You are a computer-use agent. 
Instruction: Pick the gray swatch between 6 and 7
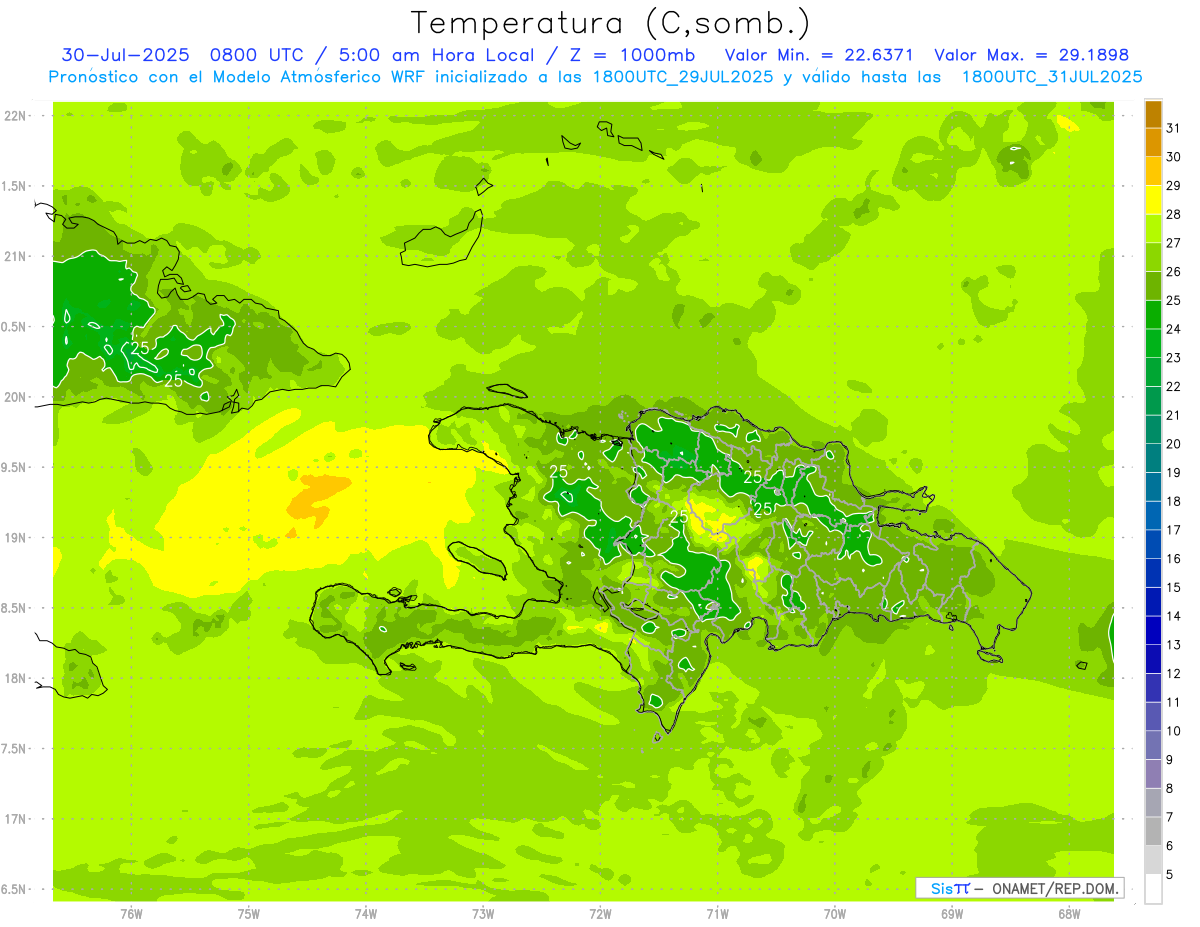[1153, 831]
